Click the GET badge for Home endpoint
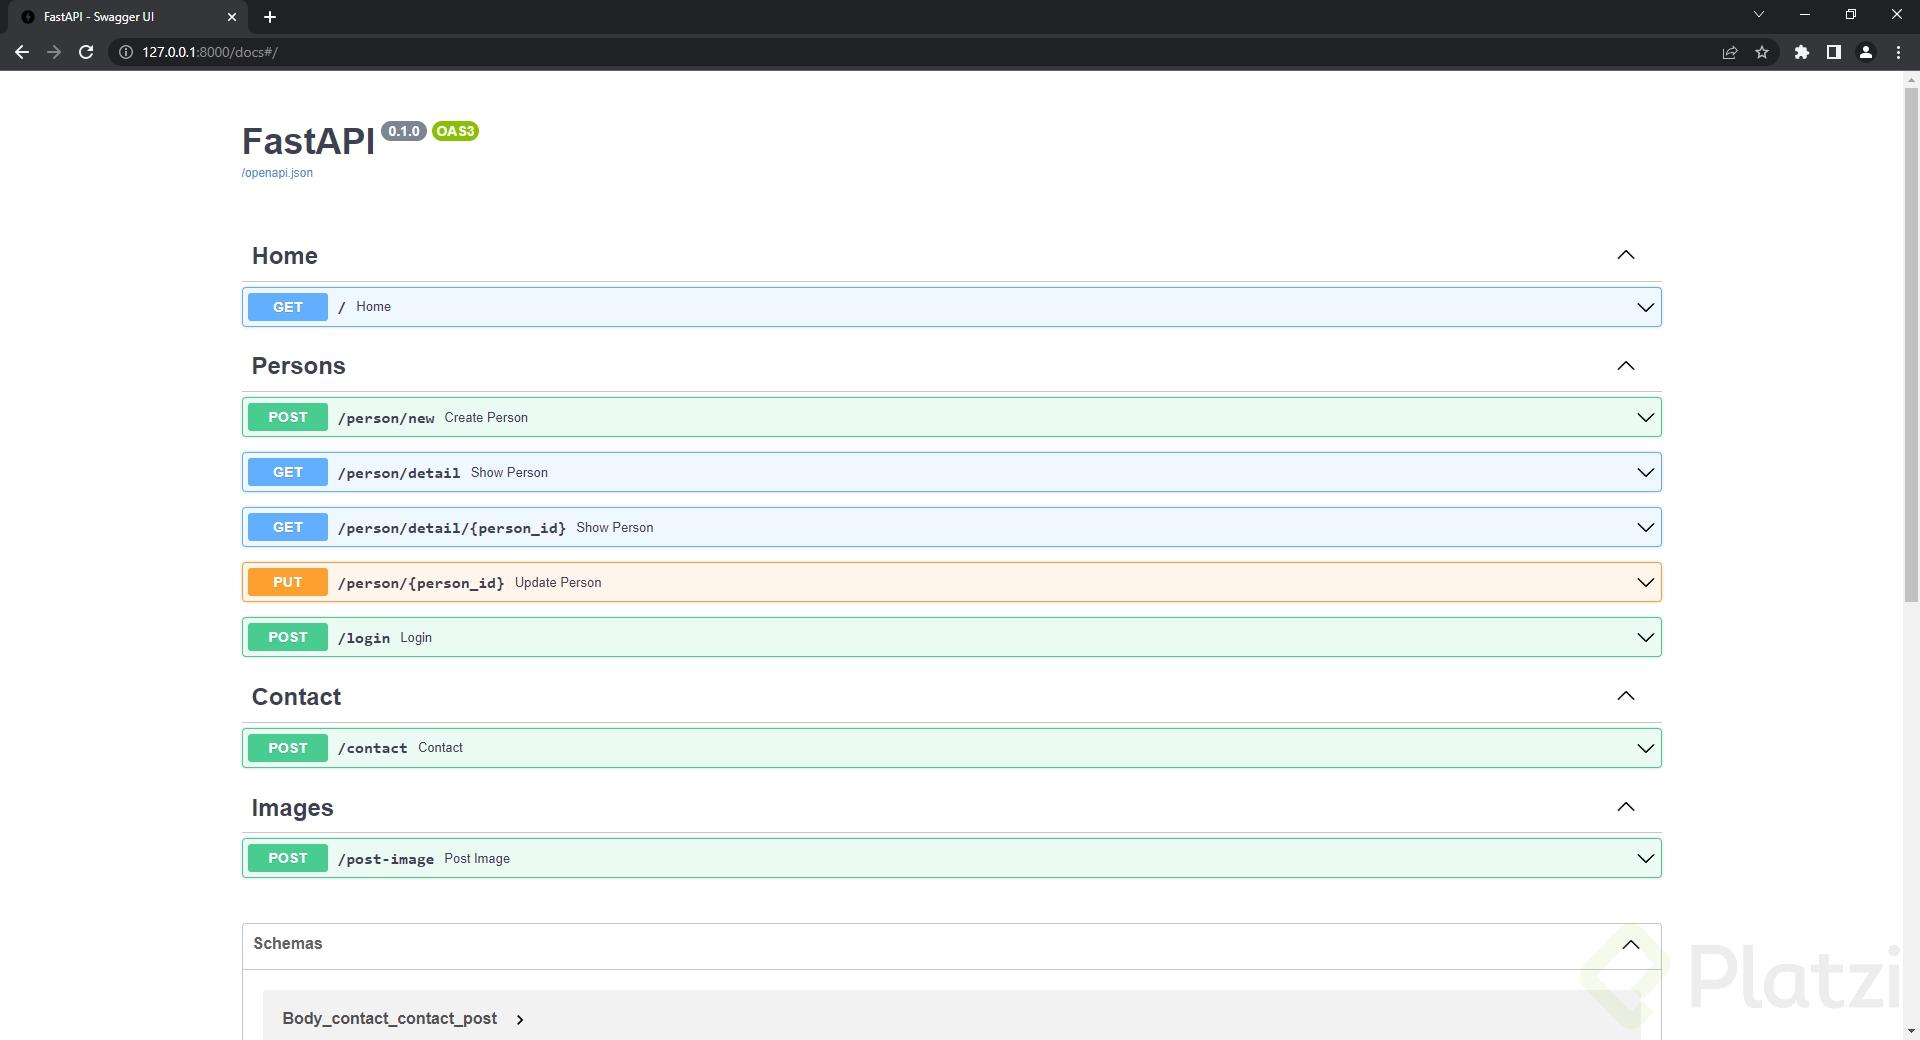 [288, 307]
